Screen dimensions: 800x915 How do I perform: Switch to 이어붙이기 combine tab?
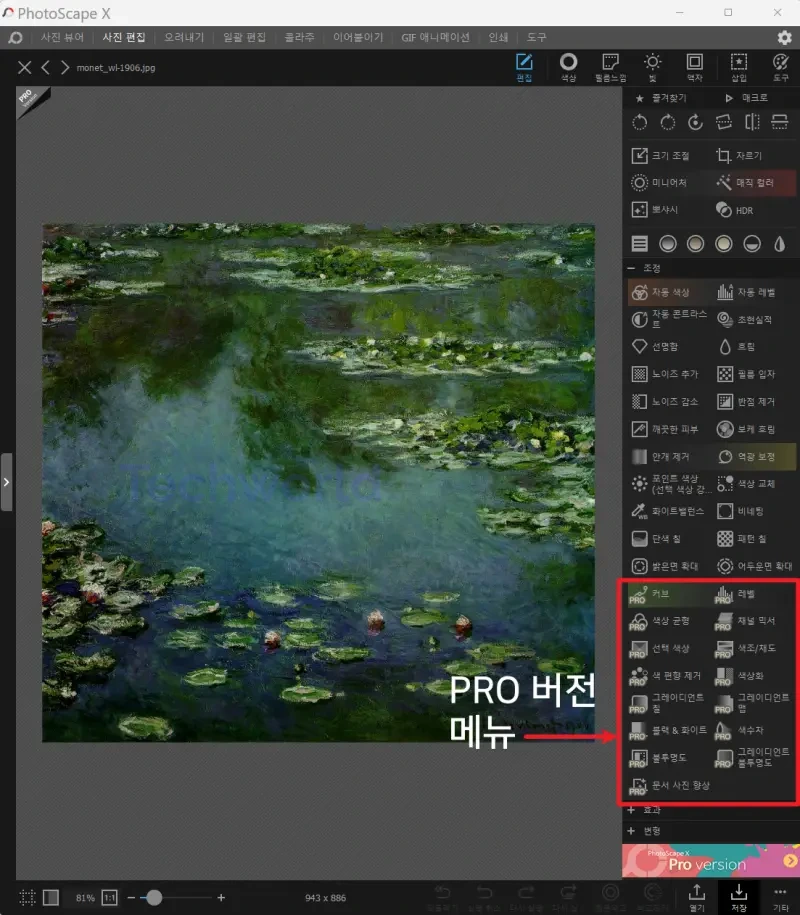[358, 37]
